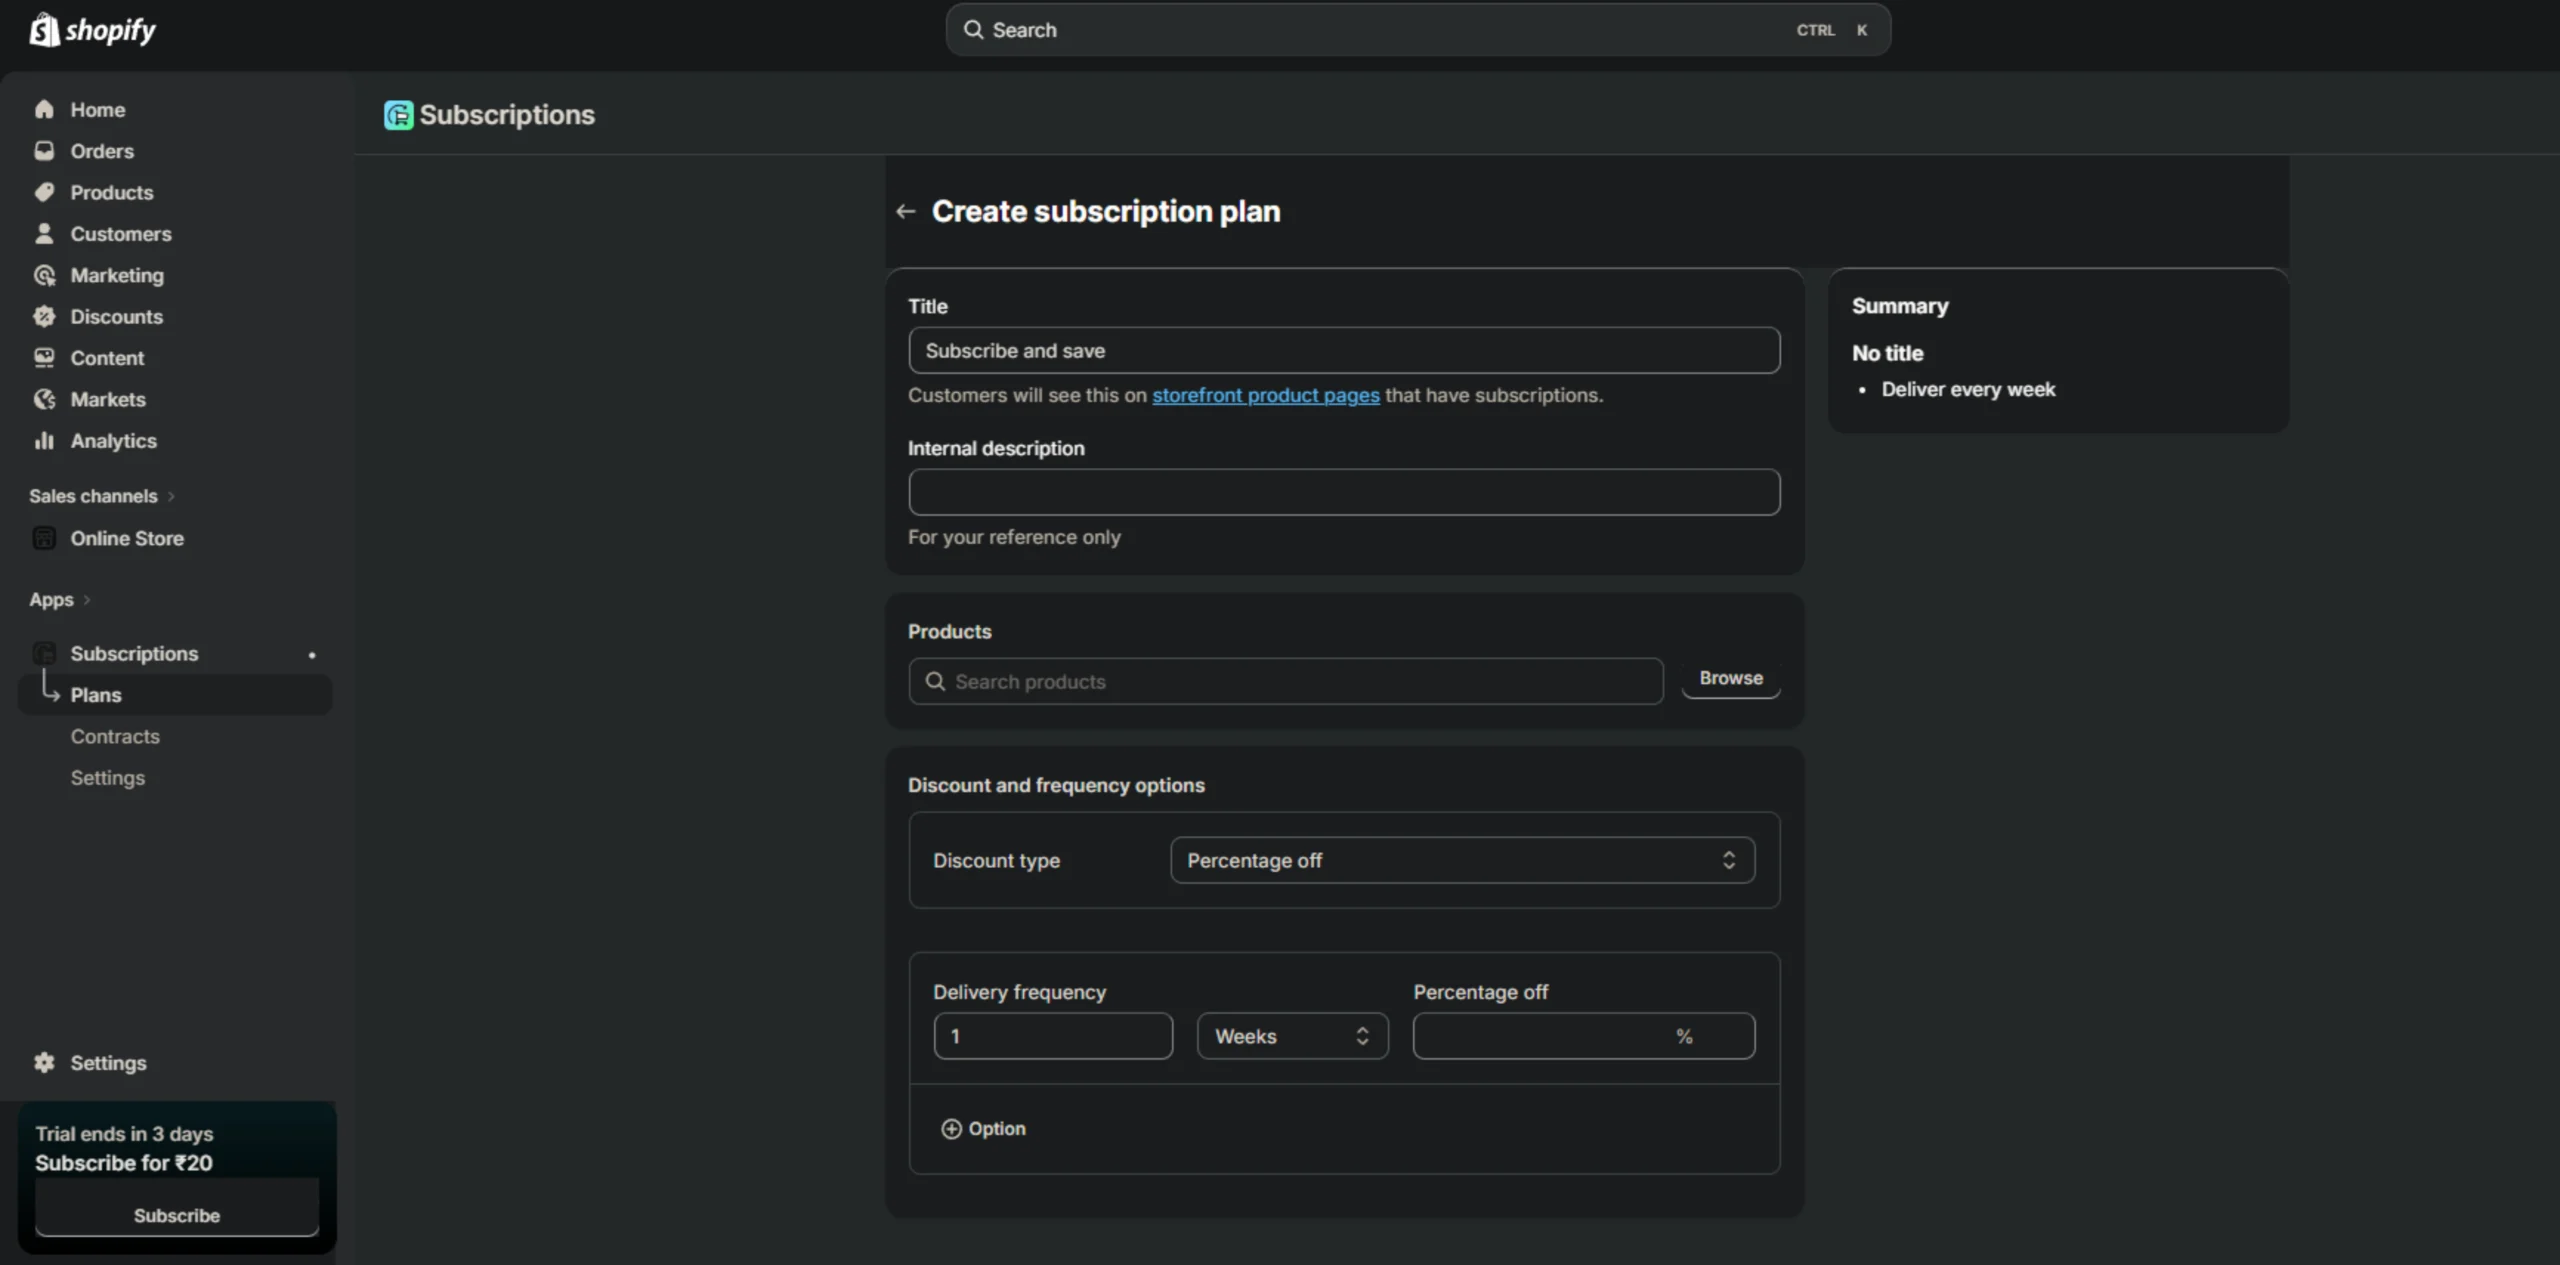2560x1265 pixels.
Task: Click the Marketing megaphone icon
Action: tap(45, 275)
